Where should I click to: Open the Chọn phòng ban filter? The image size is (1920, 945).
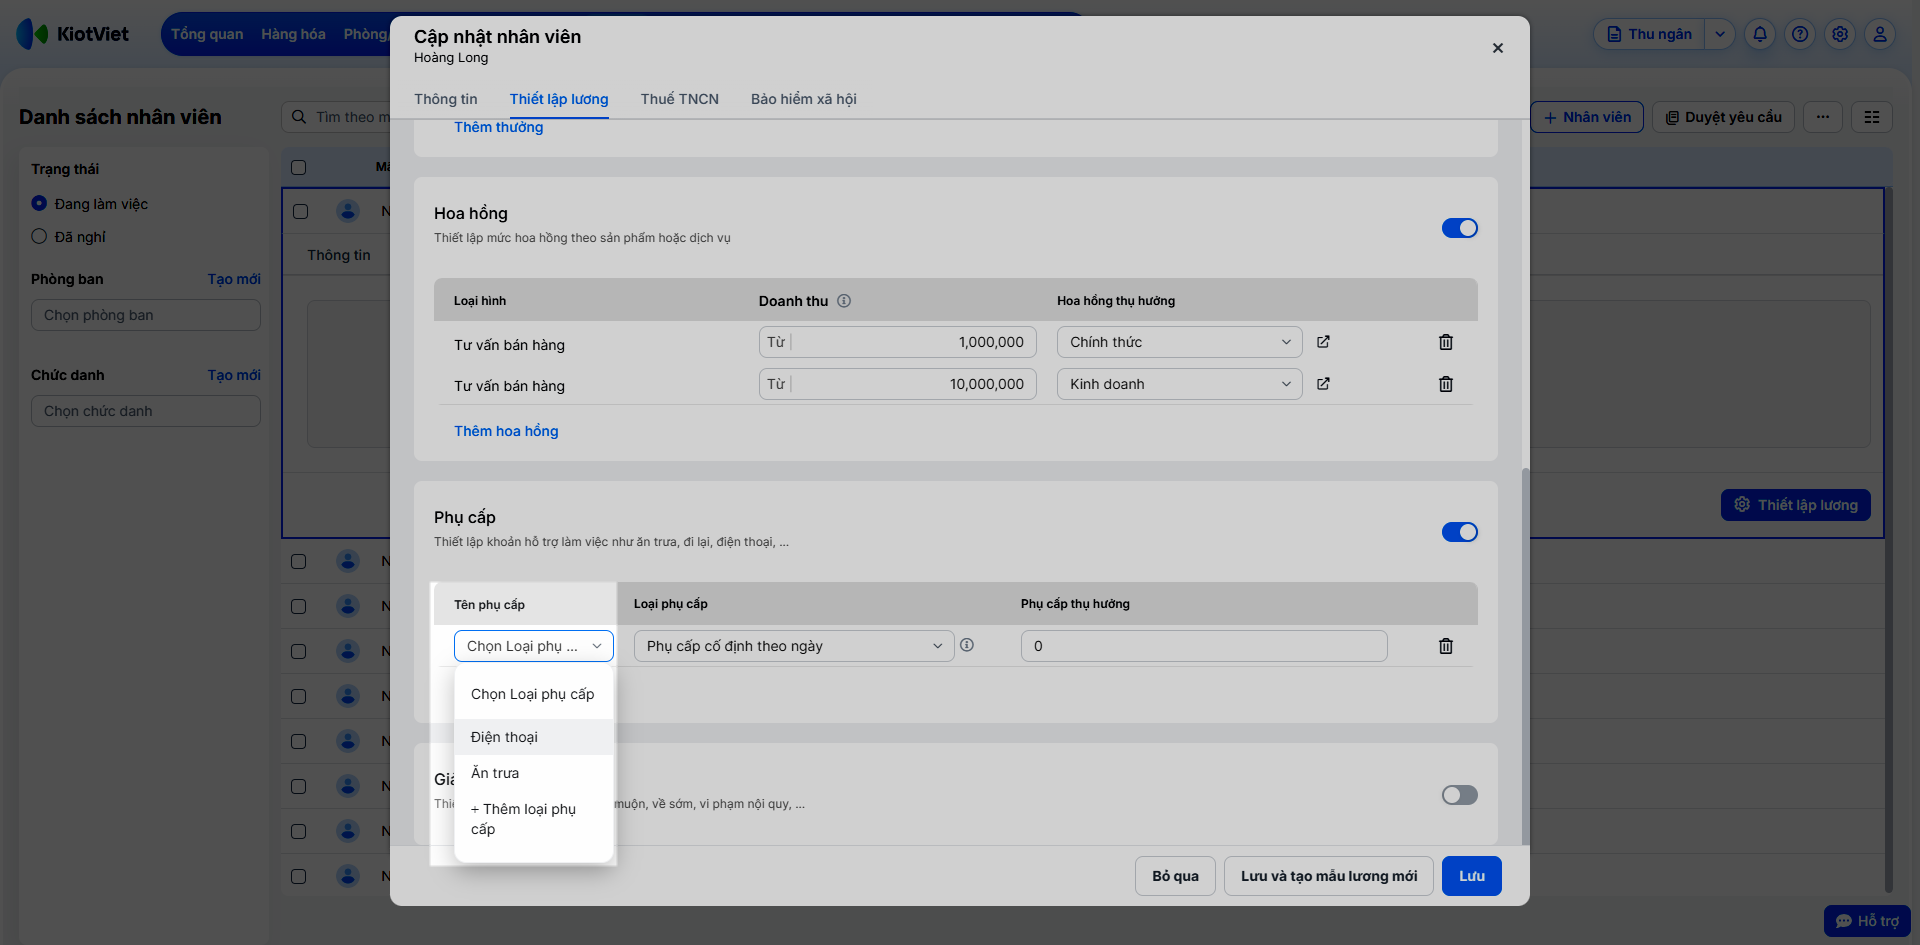[x=146, y=315]
